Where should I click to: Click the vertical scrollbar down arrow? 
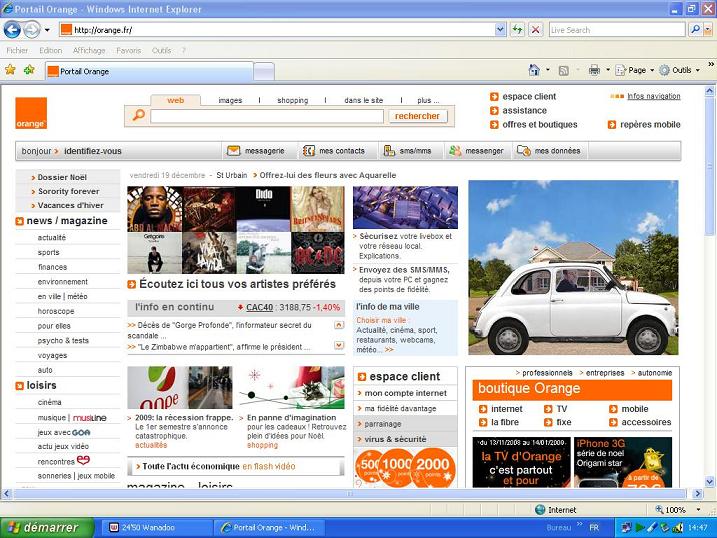click(709, 481)
